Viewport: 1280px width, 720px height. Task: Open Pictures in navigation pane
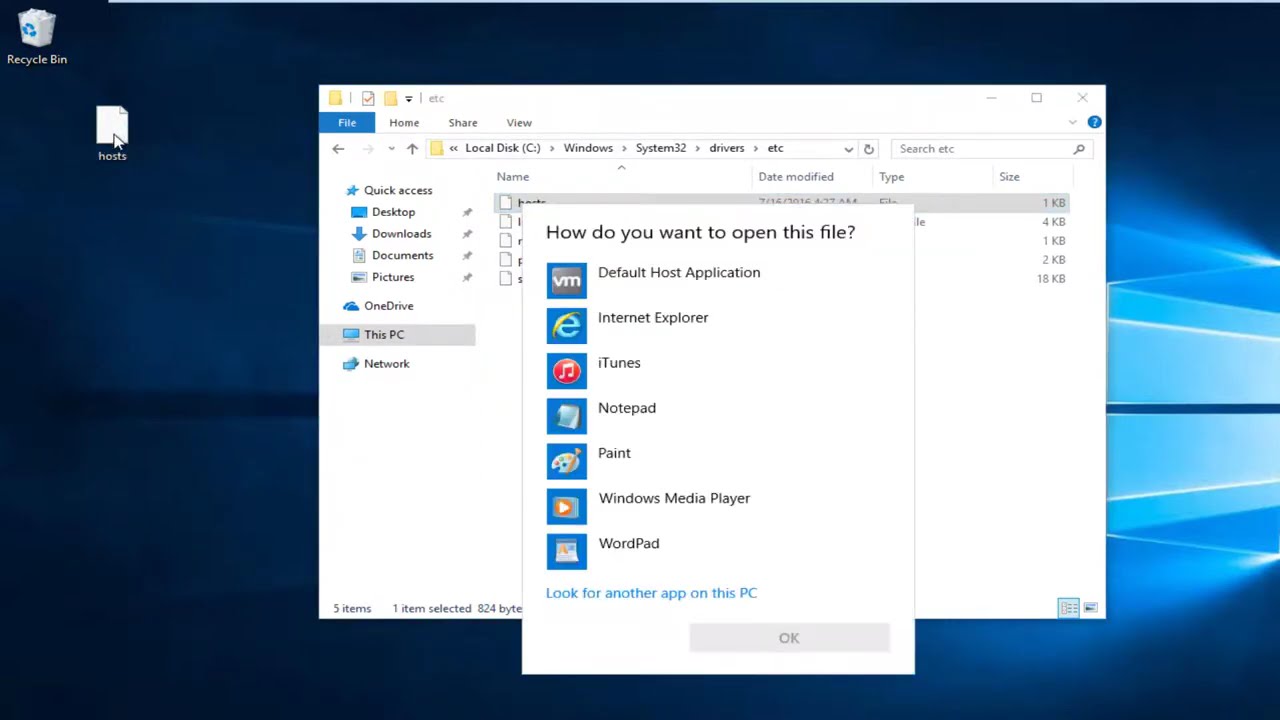pyautogui.click(x=393, y=277)
